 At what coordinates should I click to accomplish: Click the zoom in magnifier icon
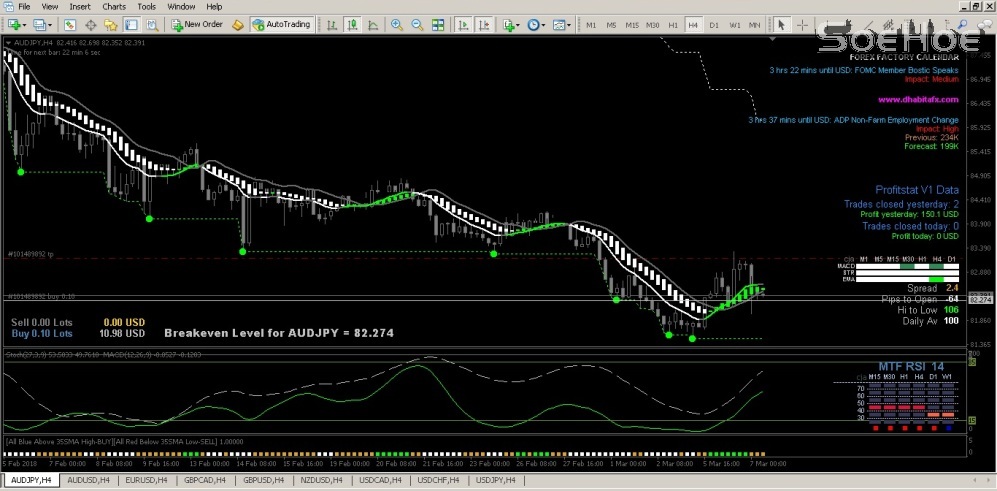pyautogui.click(x=398, y=24)
